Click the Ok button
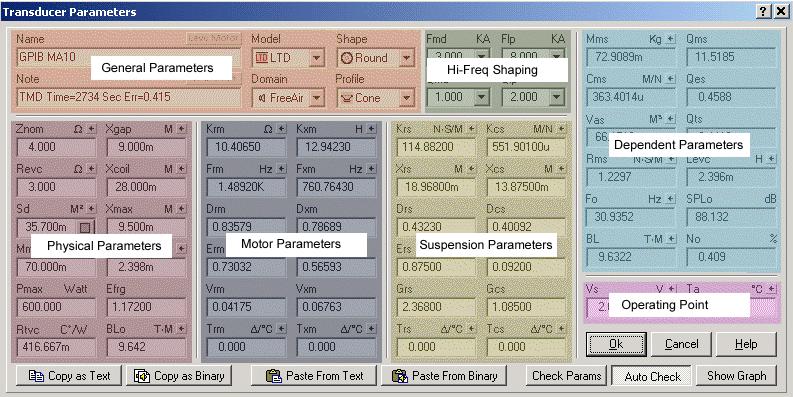 point(616,344)
